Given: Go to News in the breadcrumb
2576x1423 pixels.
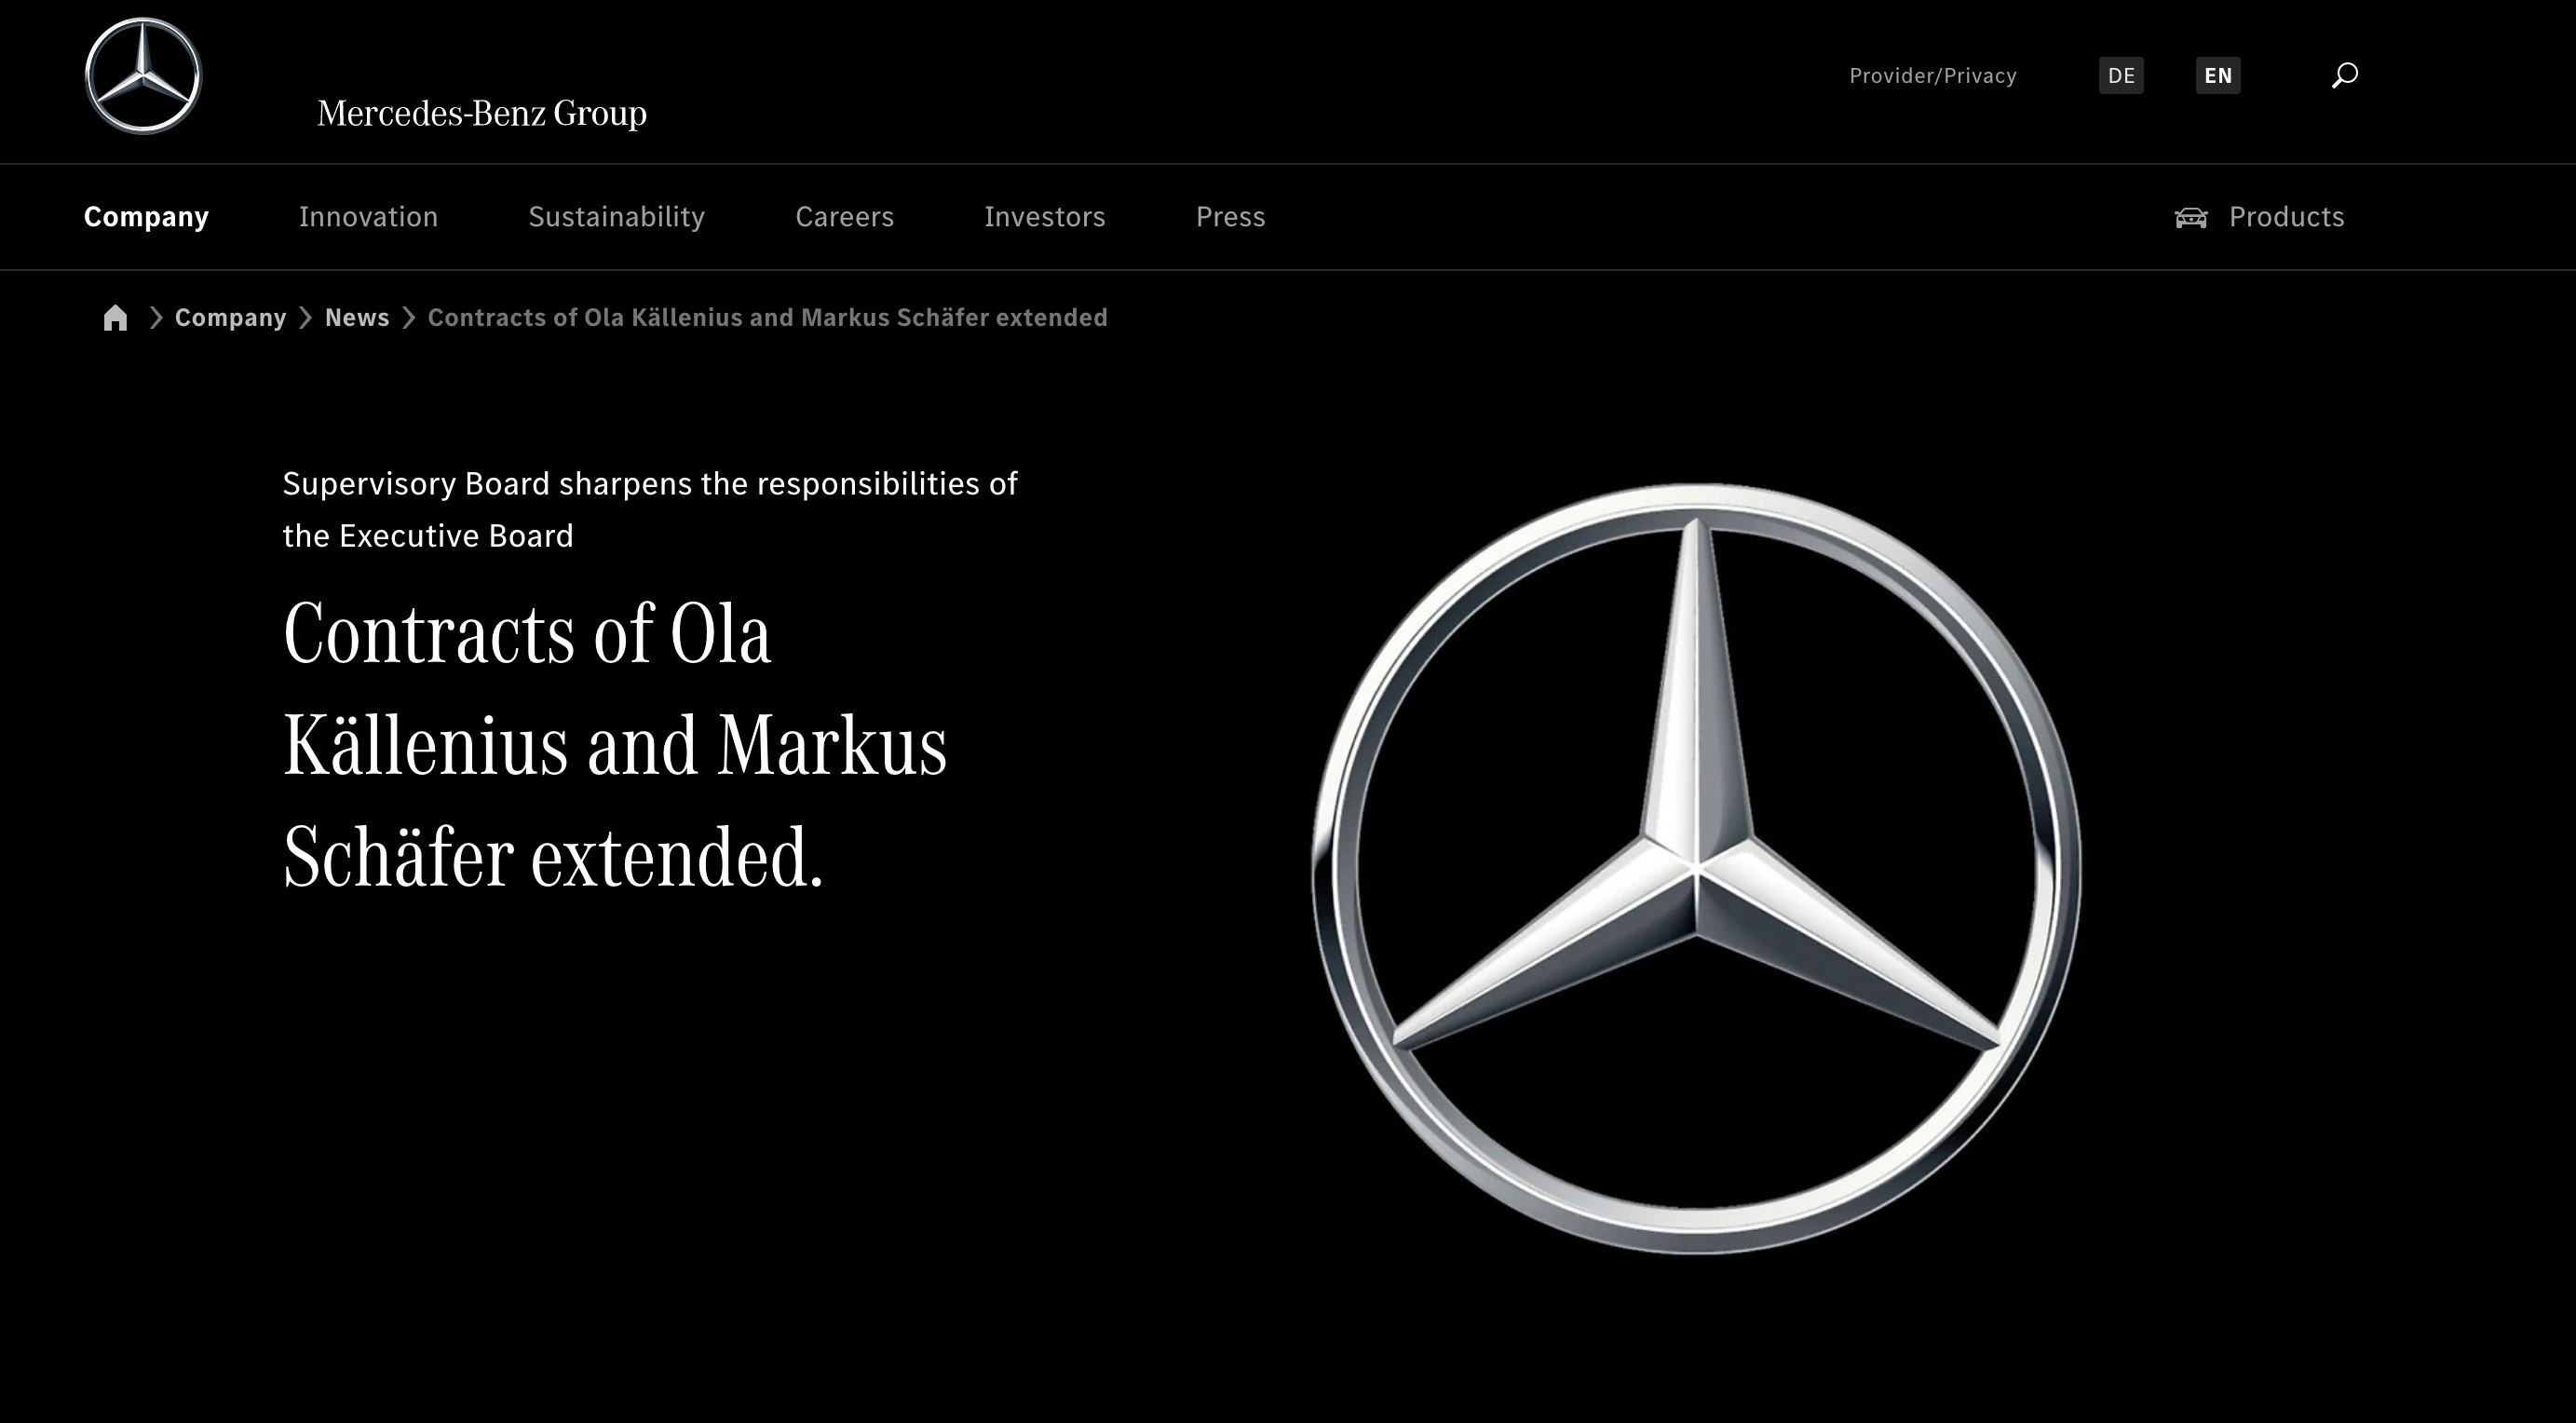Looking at the screenshot, I should click(x=357, y=318).
